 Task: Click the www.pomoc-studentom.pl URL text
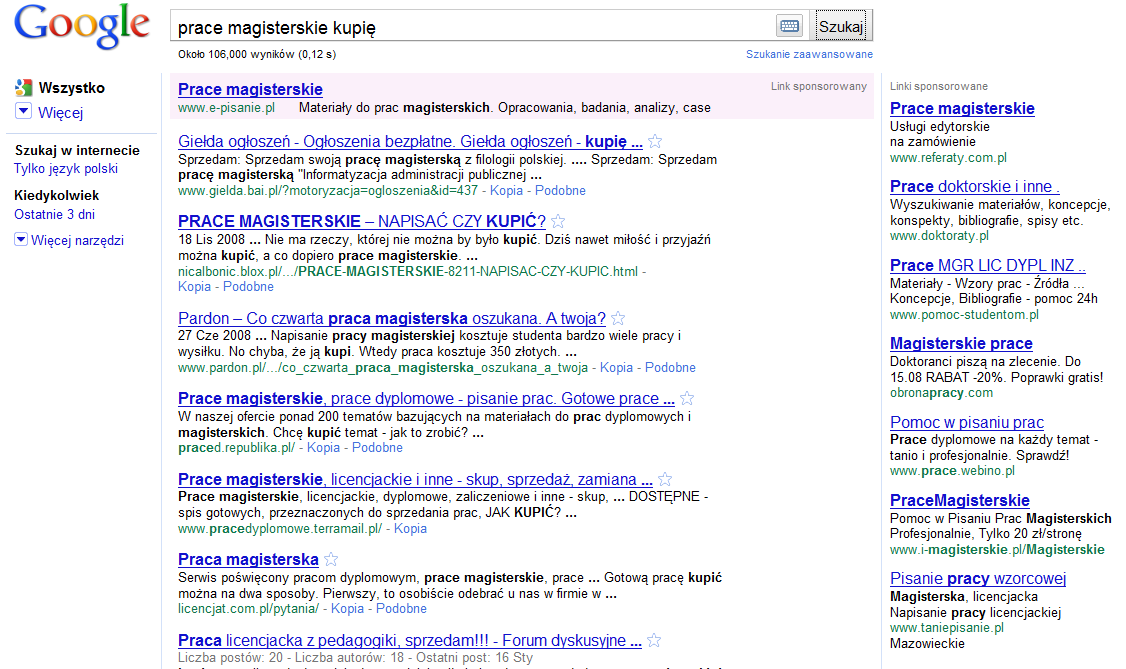(x=964, y=315)
